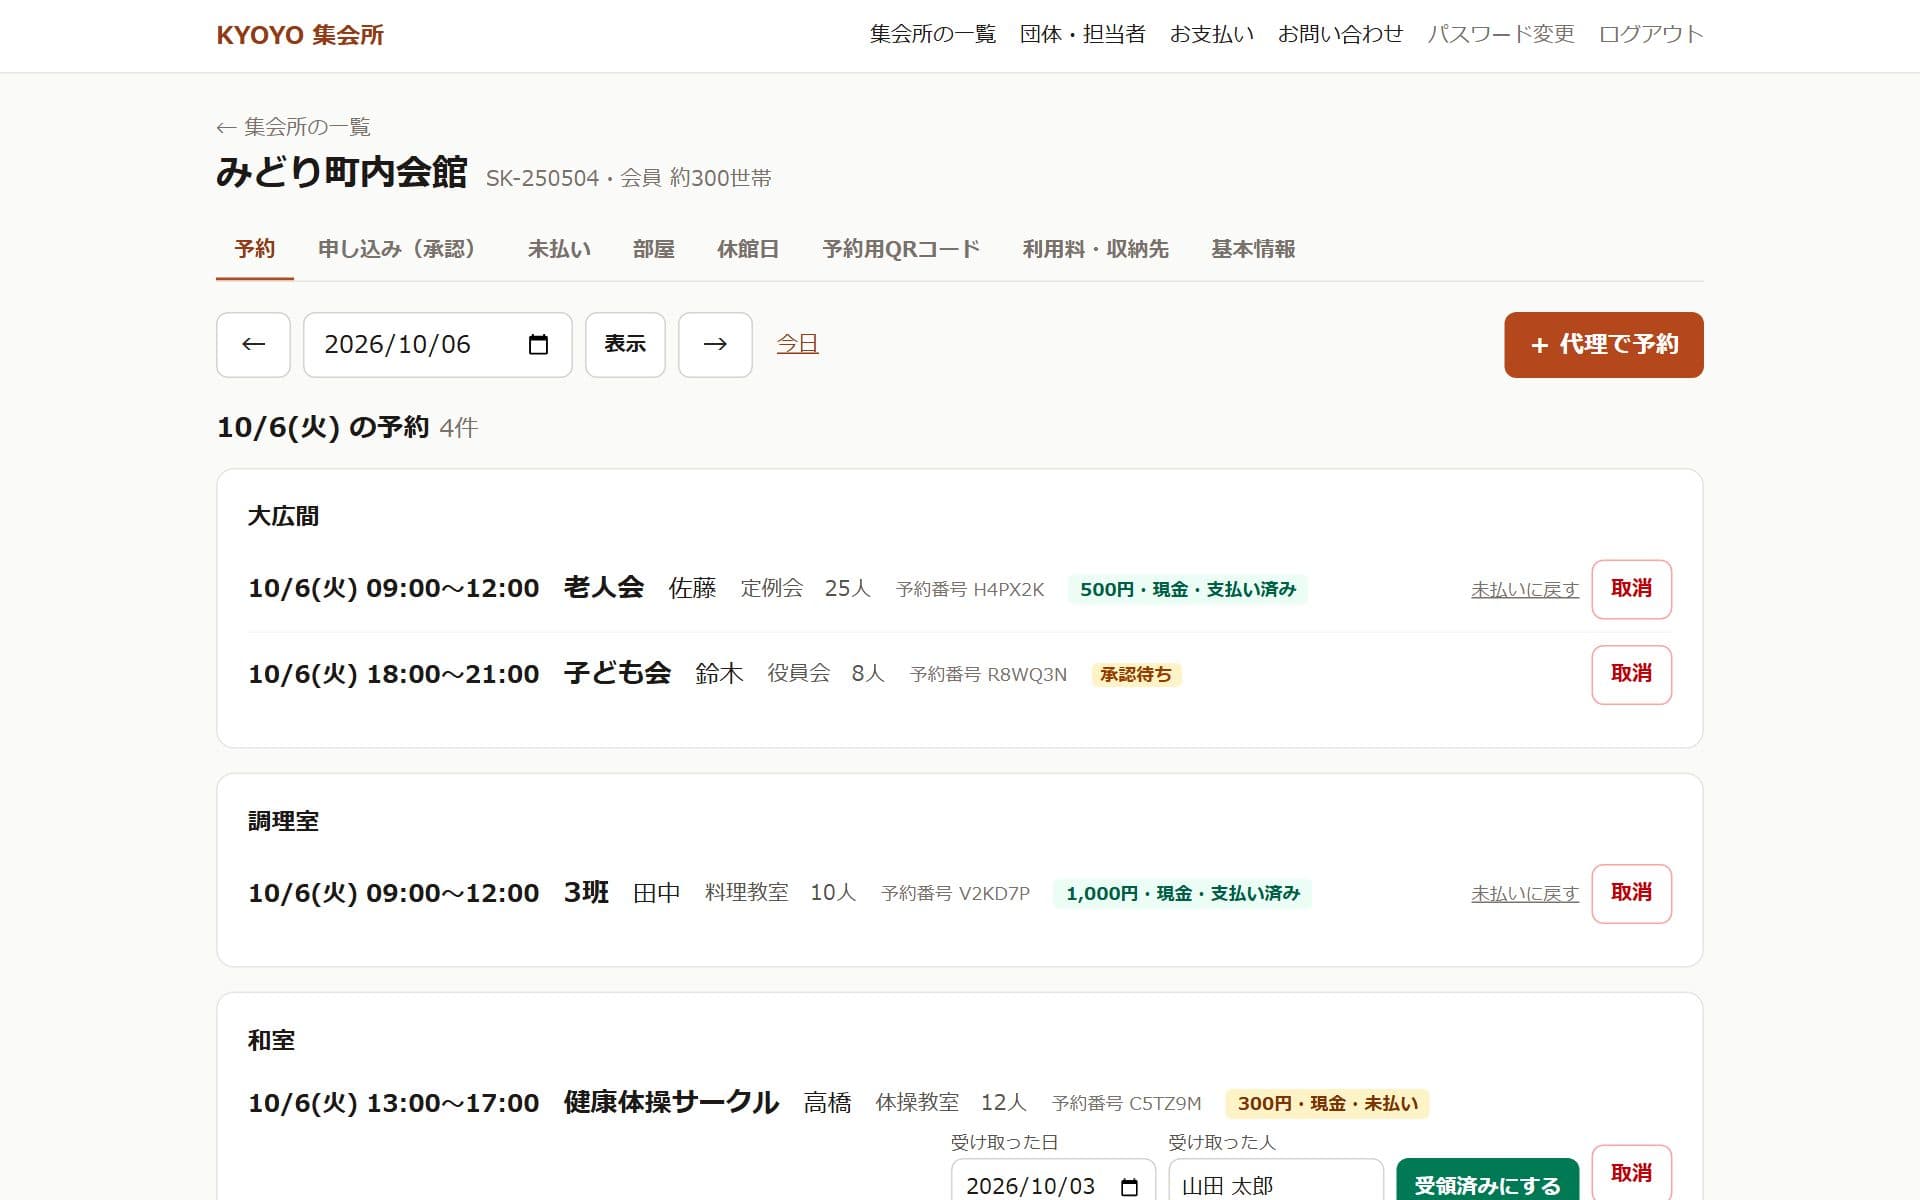This screenshot has width=1920, height=1200.
Task: Click KYOYO 集会所 logo
Action: pyautogui.click(x=300, y=35)
